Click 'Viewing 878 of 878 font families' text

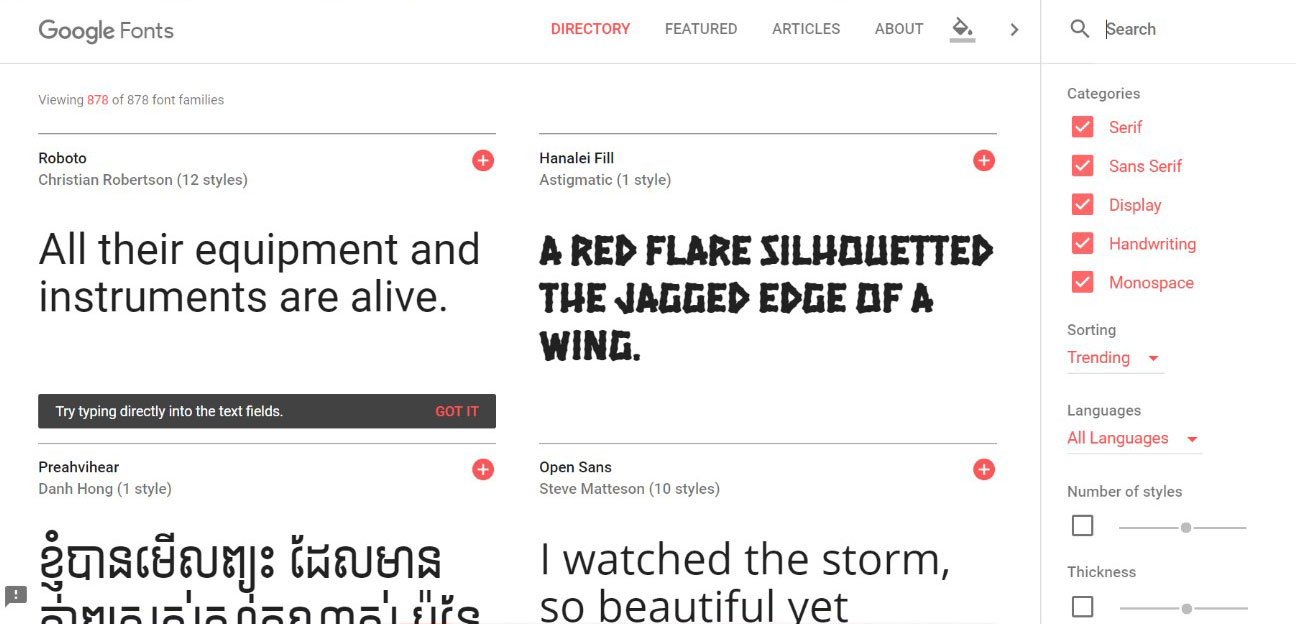pos(131,100)
